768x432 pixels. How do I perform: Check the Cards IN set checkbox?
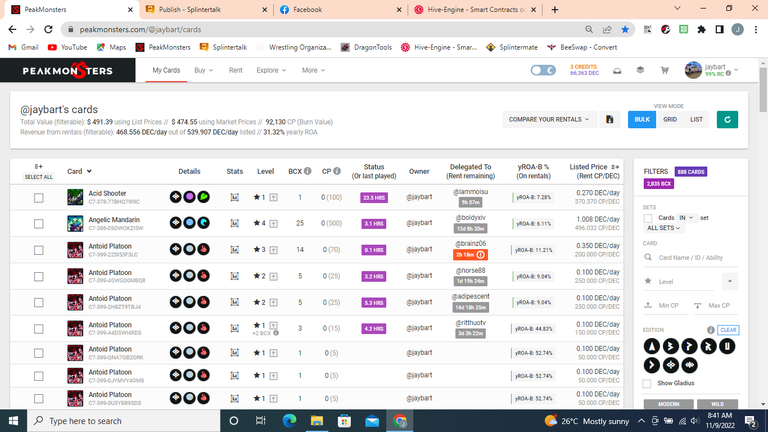pyautogui.click(x=648, y=218)
